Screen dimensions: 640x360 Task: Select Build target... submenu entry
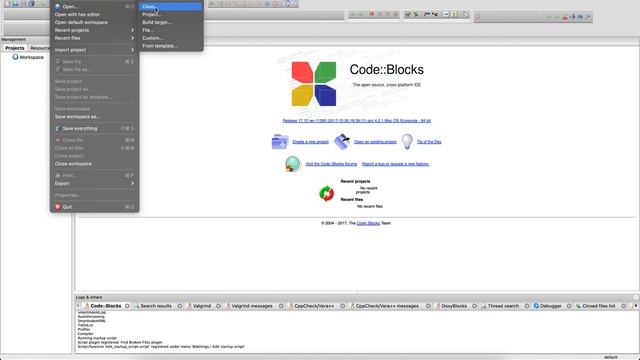(171, 22)
